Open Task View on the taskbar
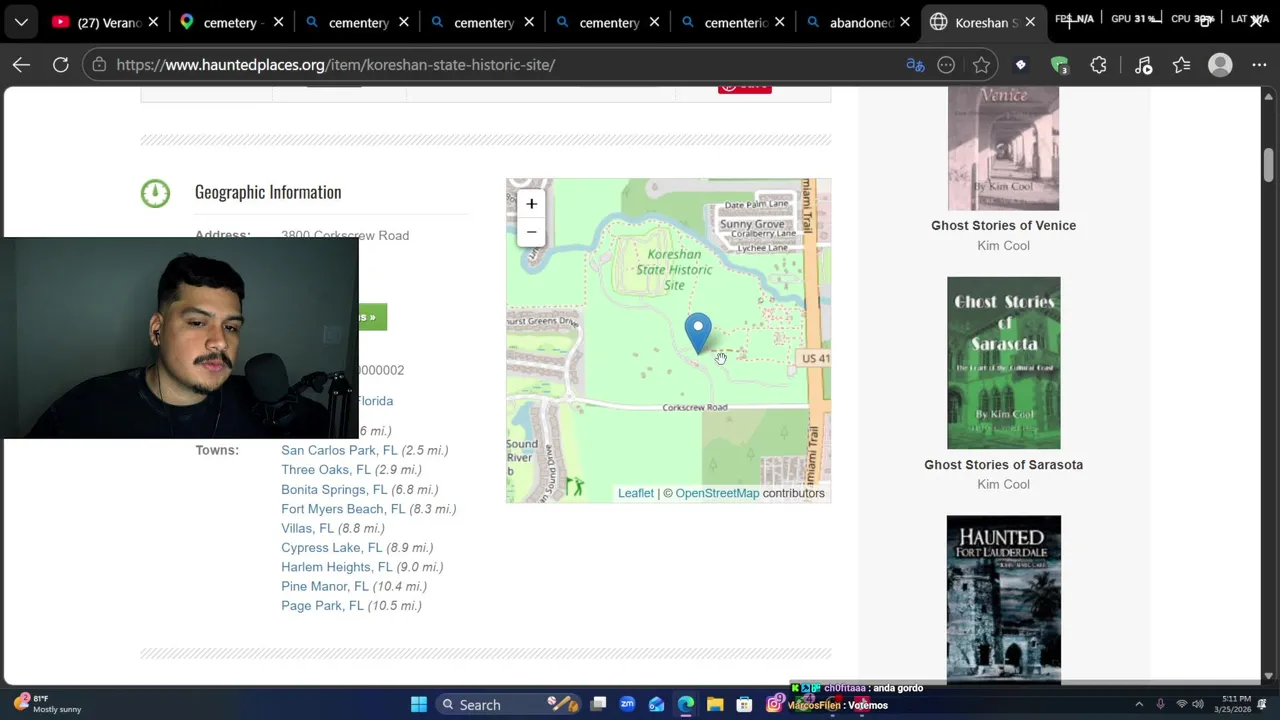 click(x=598, y=705)
